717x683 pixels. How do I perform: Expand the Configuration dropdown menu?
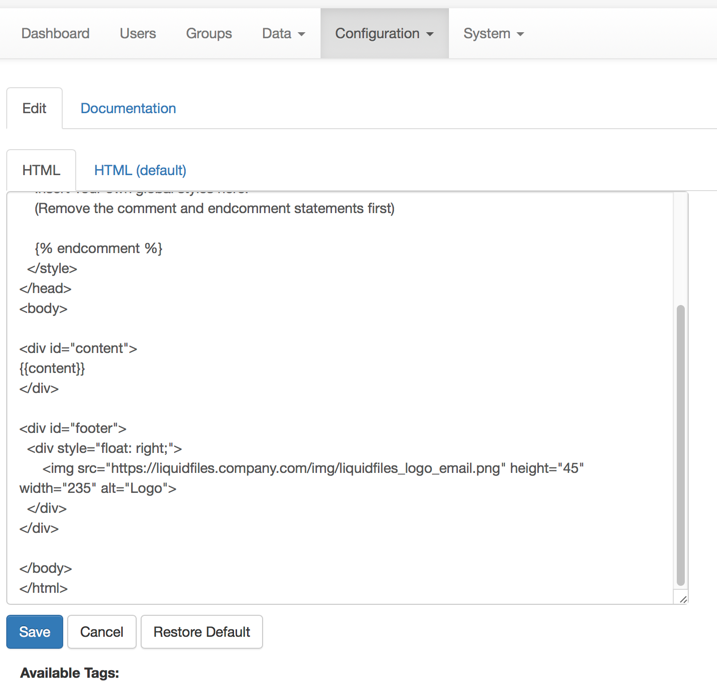coord(384,33)
